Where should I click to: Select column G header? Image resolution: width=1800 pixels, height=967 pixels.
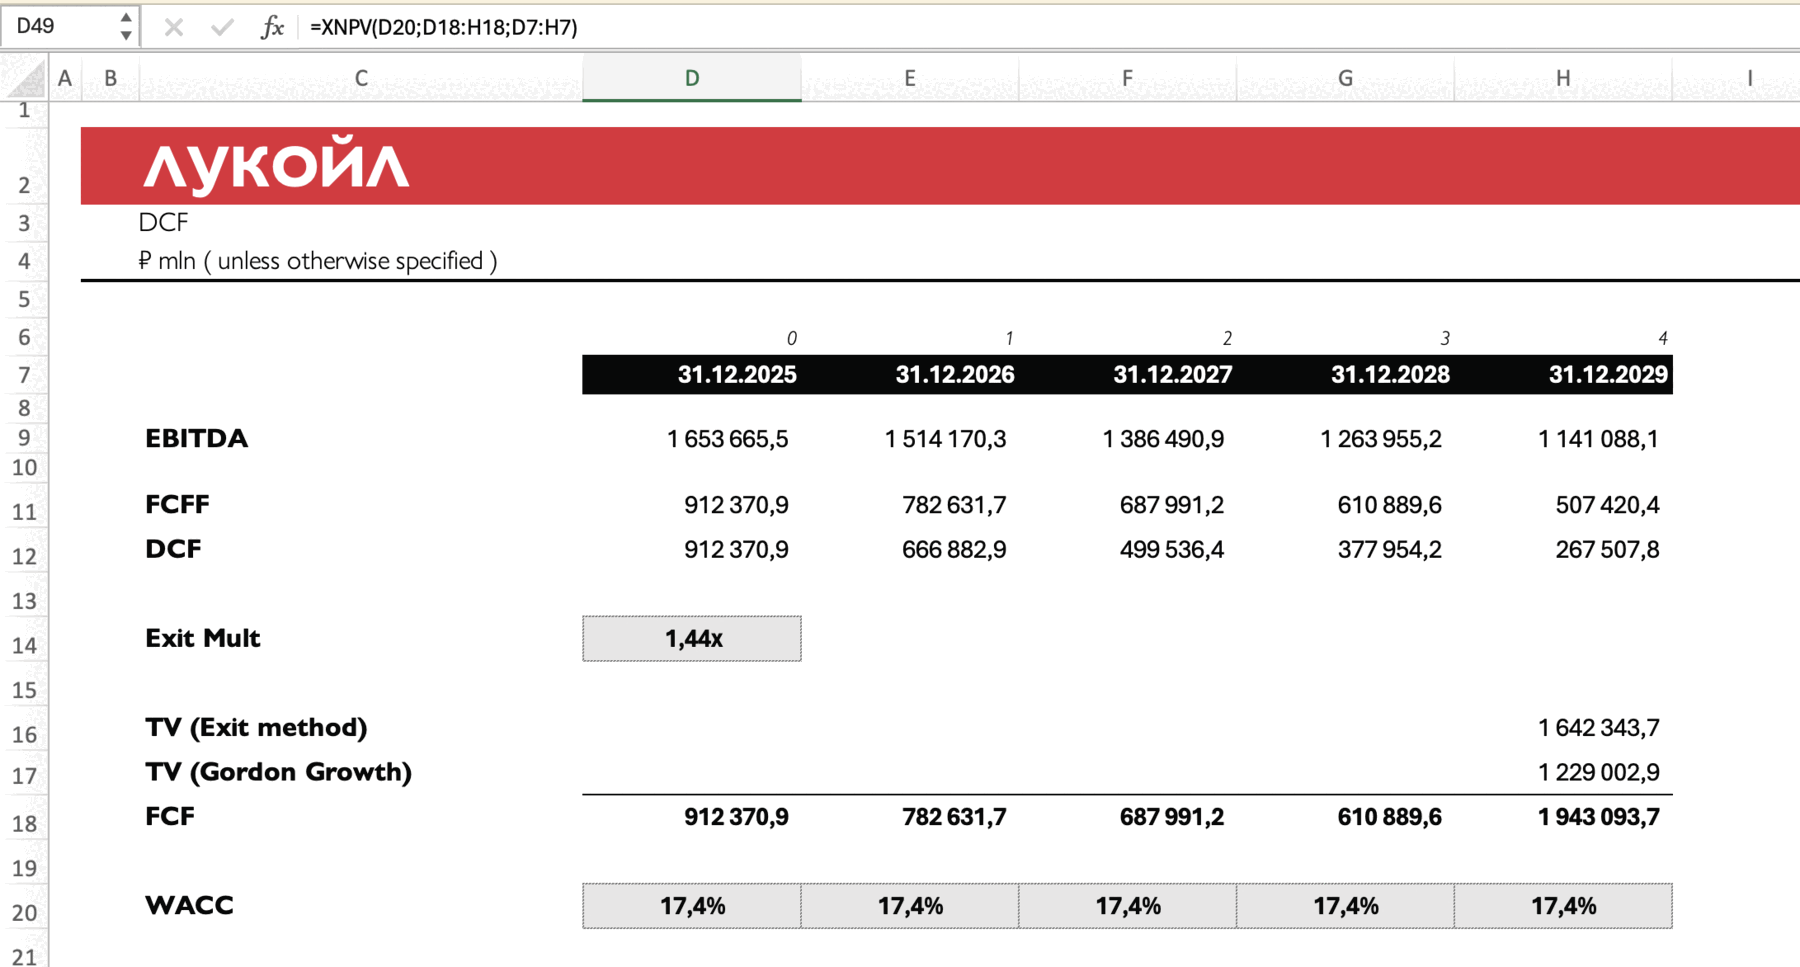point(1346,78)
